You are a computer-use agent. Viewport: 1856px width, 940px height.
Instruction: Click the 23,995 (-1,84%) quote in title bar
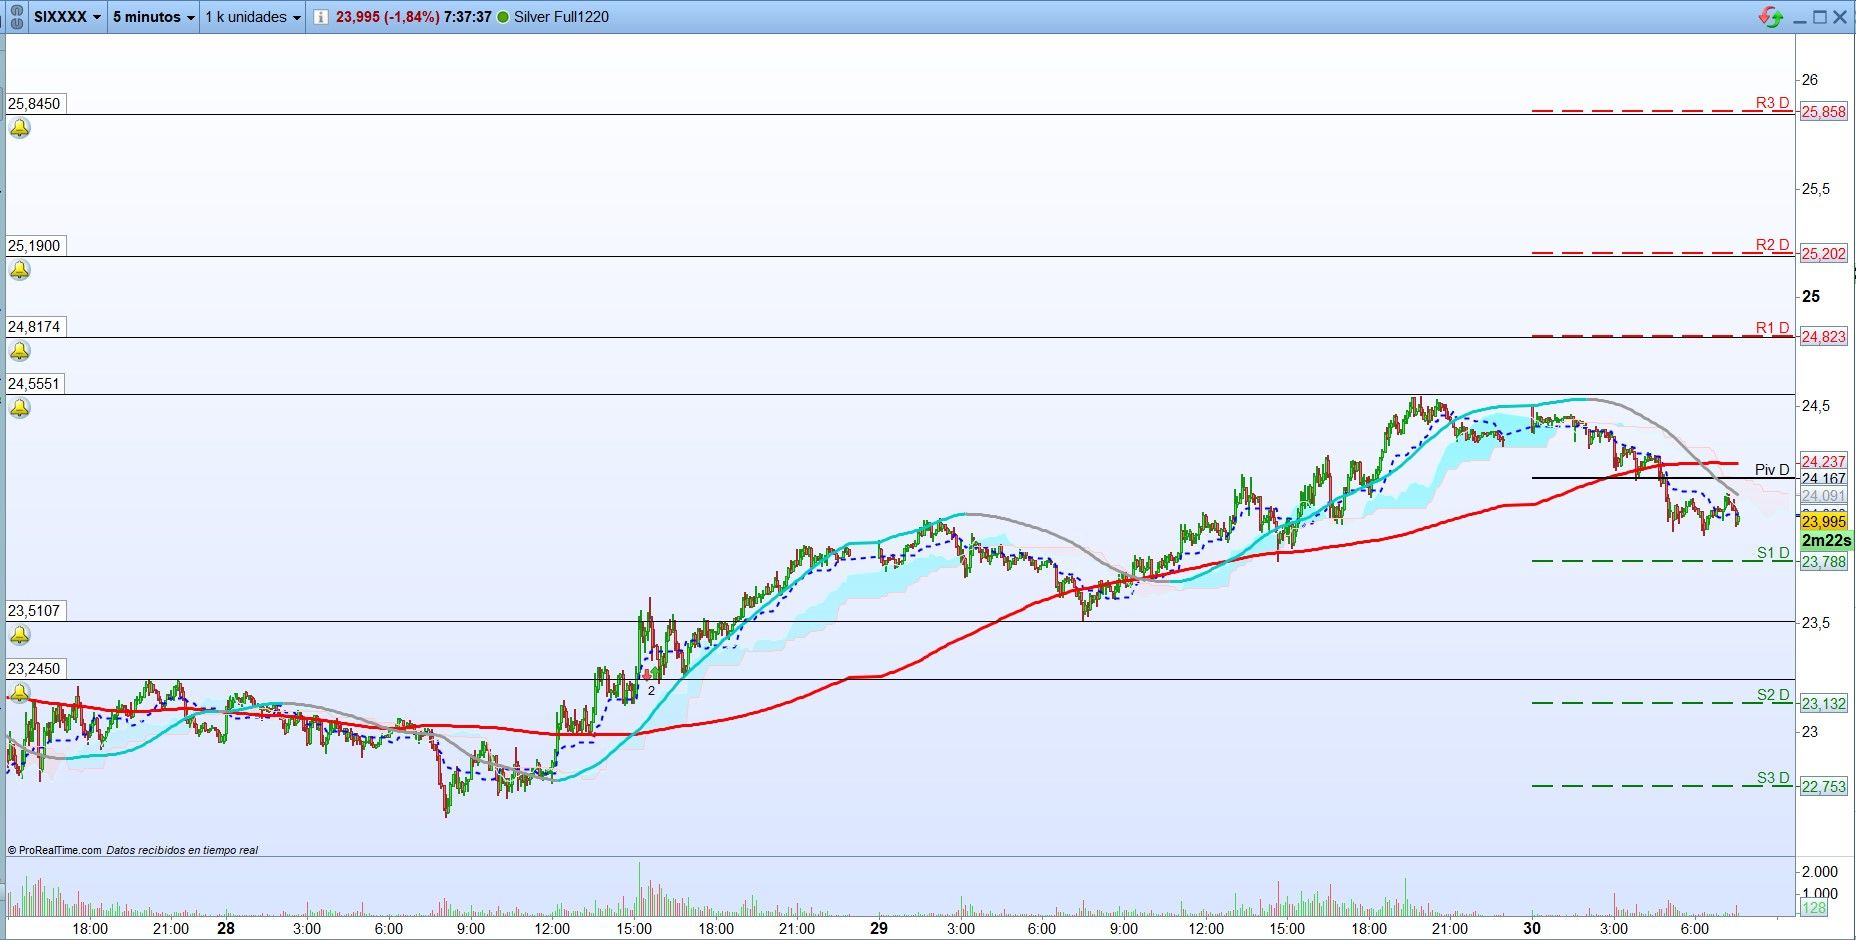tap(388, 17)
